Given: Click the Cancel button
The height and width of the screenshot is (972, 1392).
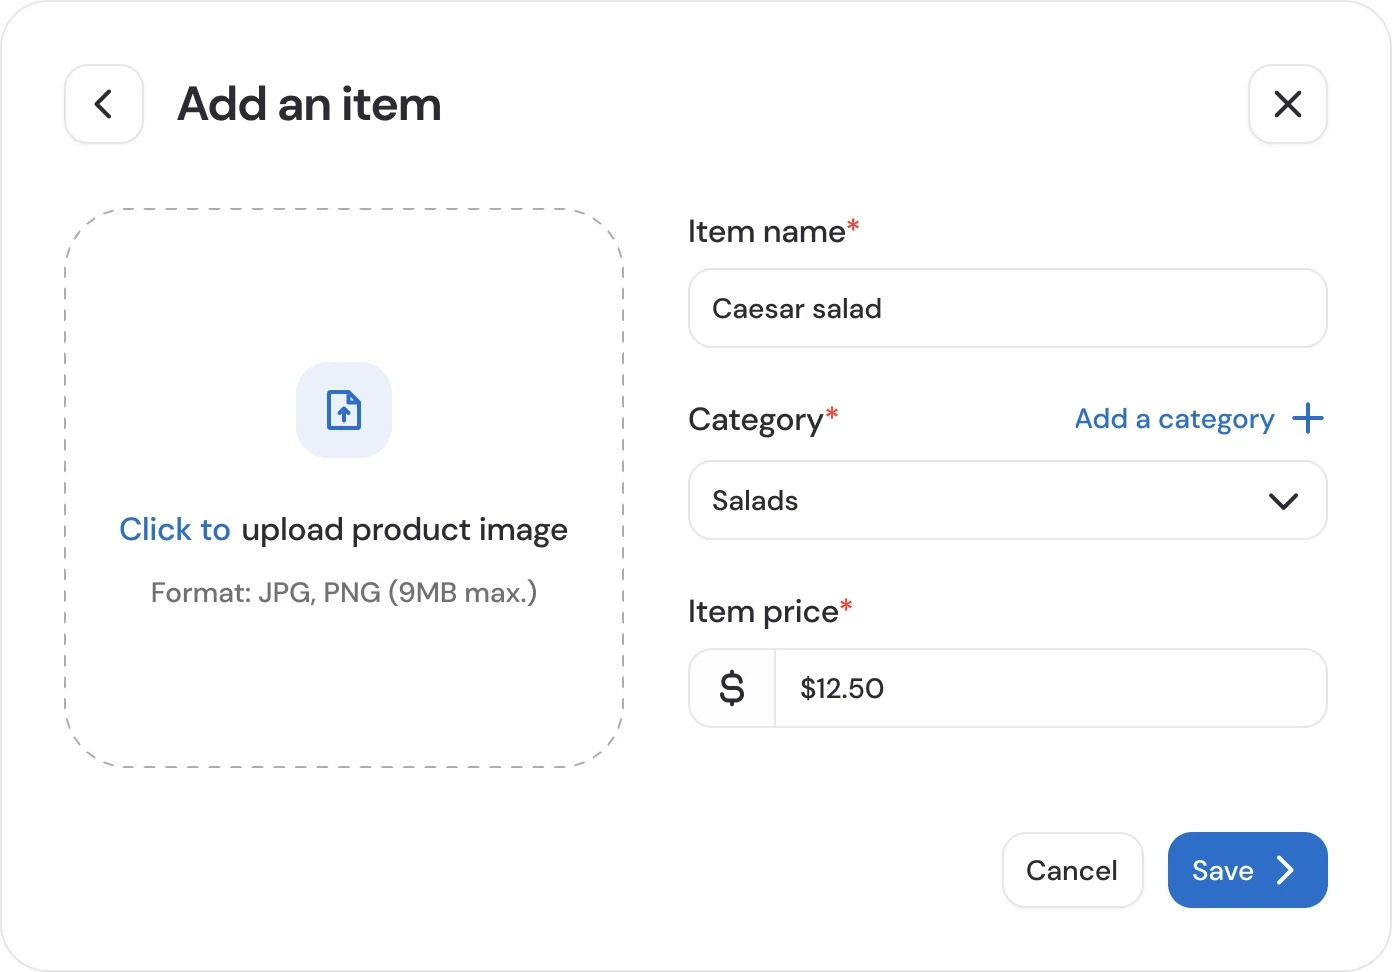Looking at the screenshot, I should 1072,870.
